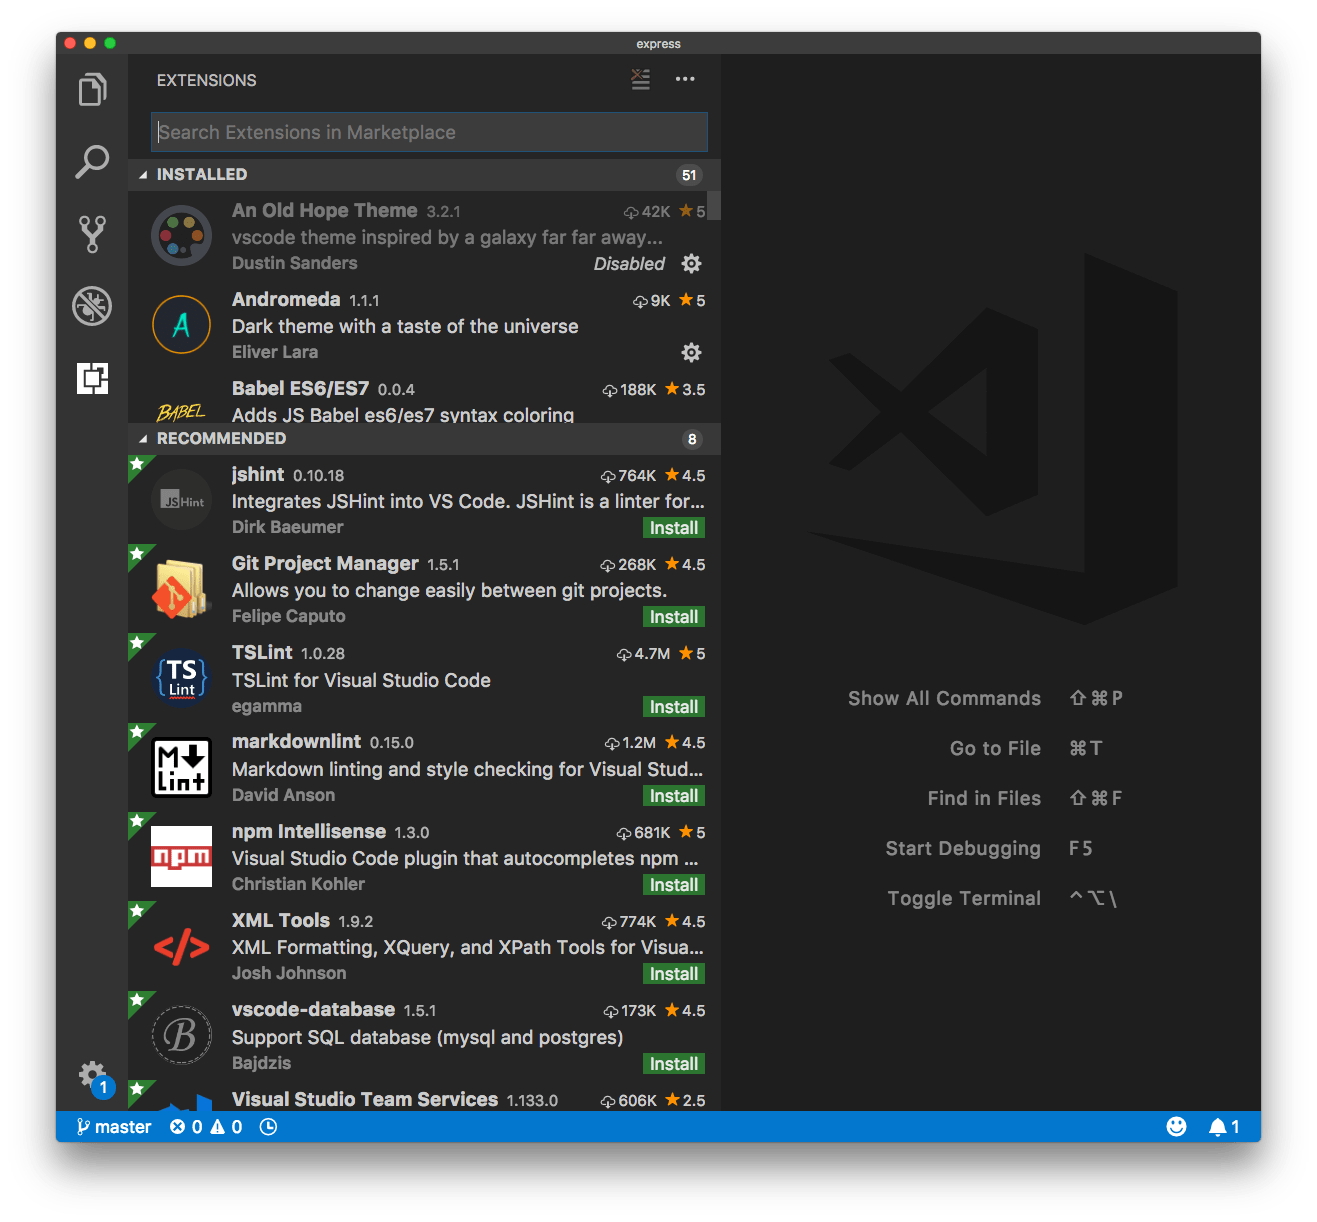Open Source Control view in activity bar
Screen dimensions: 1317x1222
(92, 234)
